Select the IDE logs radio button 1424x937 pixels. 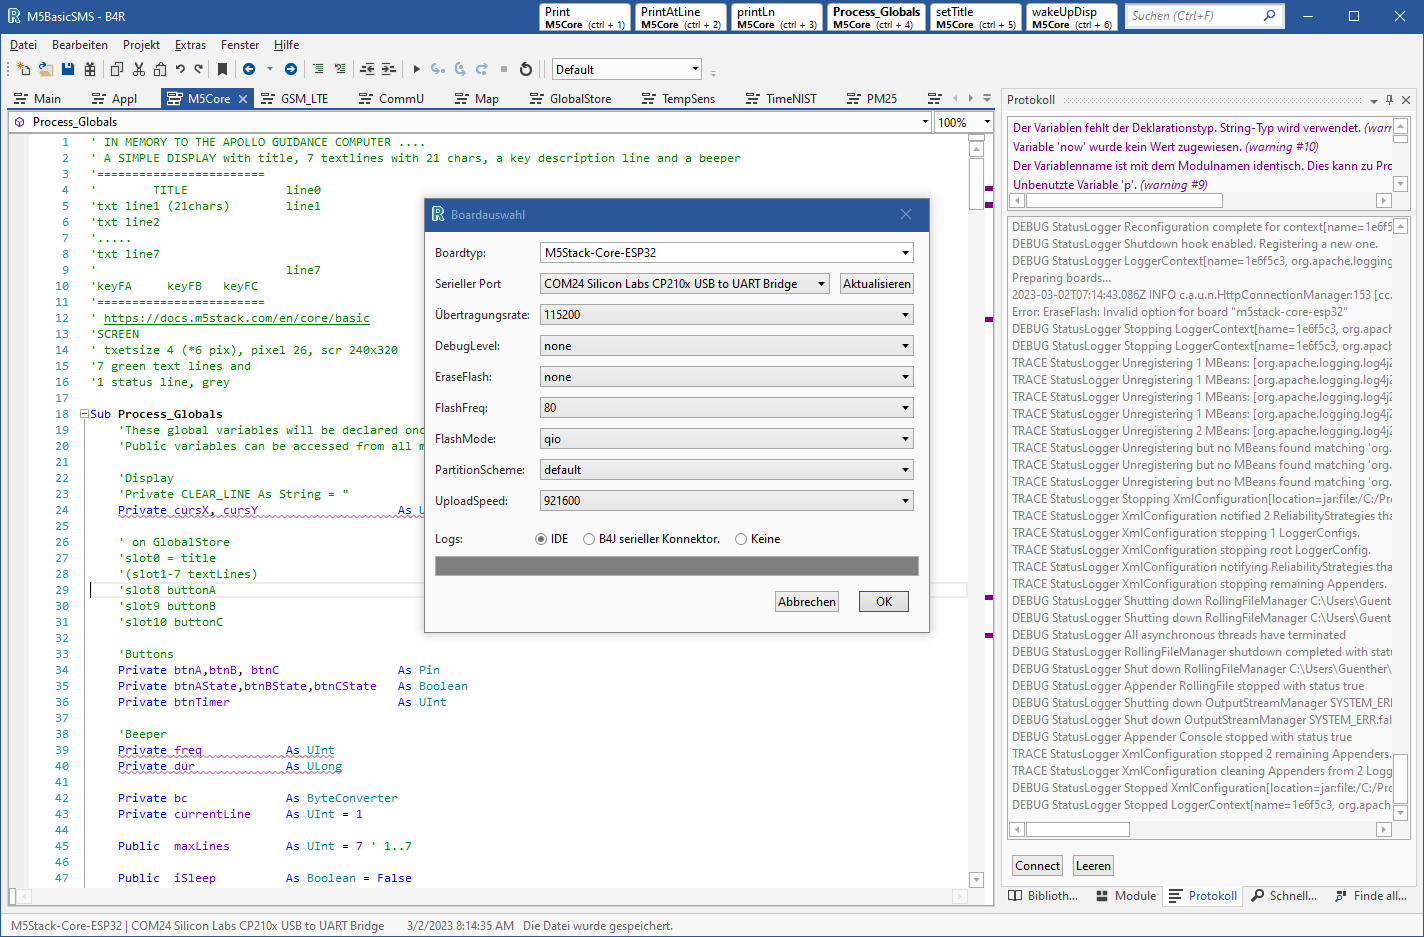(x=541, y=539)
